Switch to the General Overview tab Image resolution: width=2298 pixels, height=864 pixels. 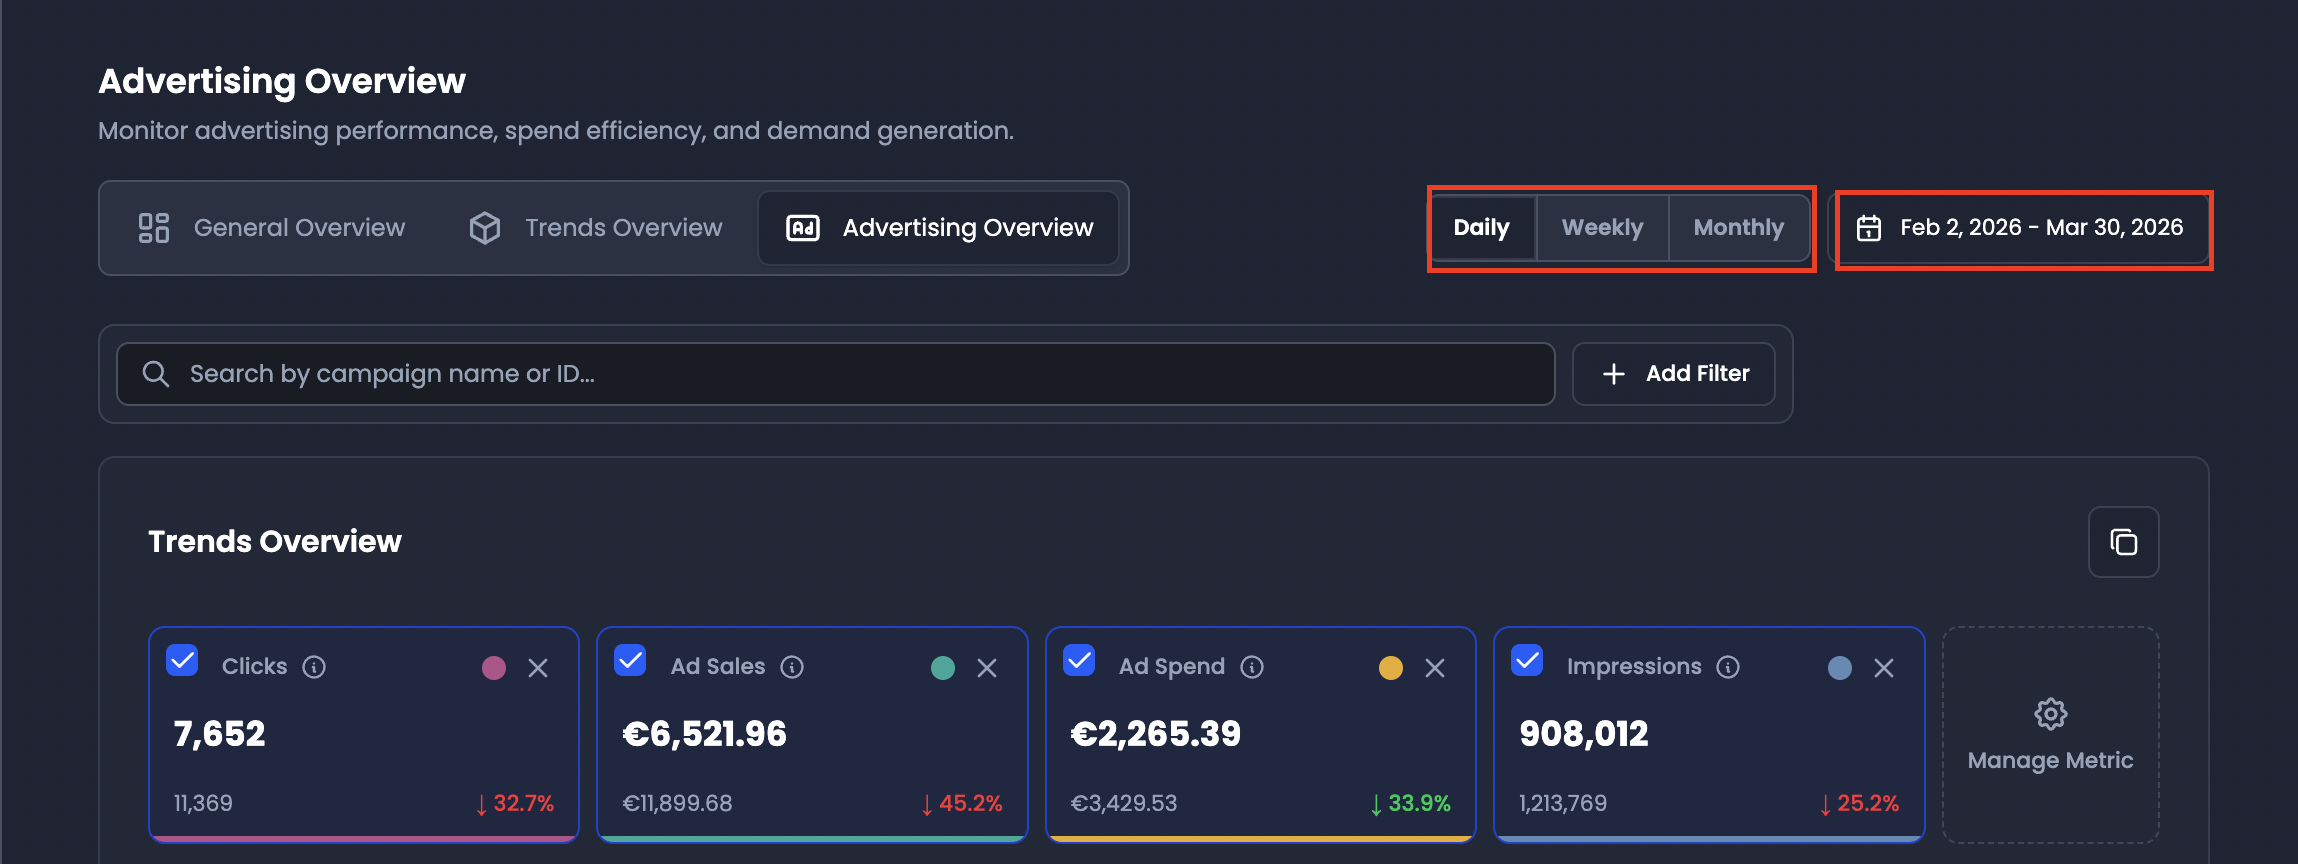click(272, 228)
